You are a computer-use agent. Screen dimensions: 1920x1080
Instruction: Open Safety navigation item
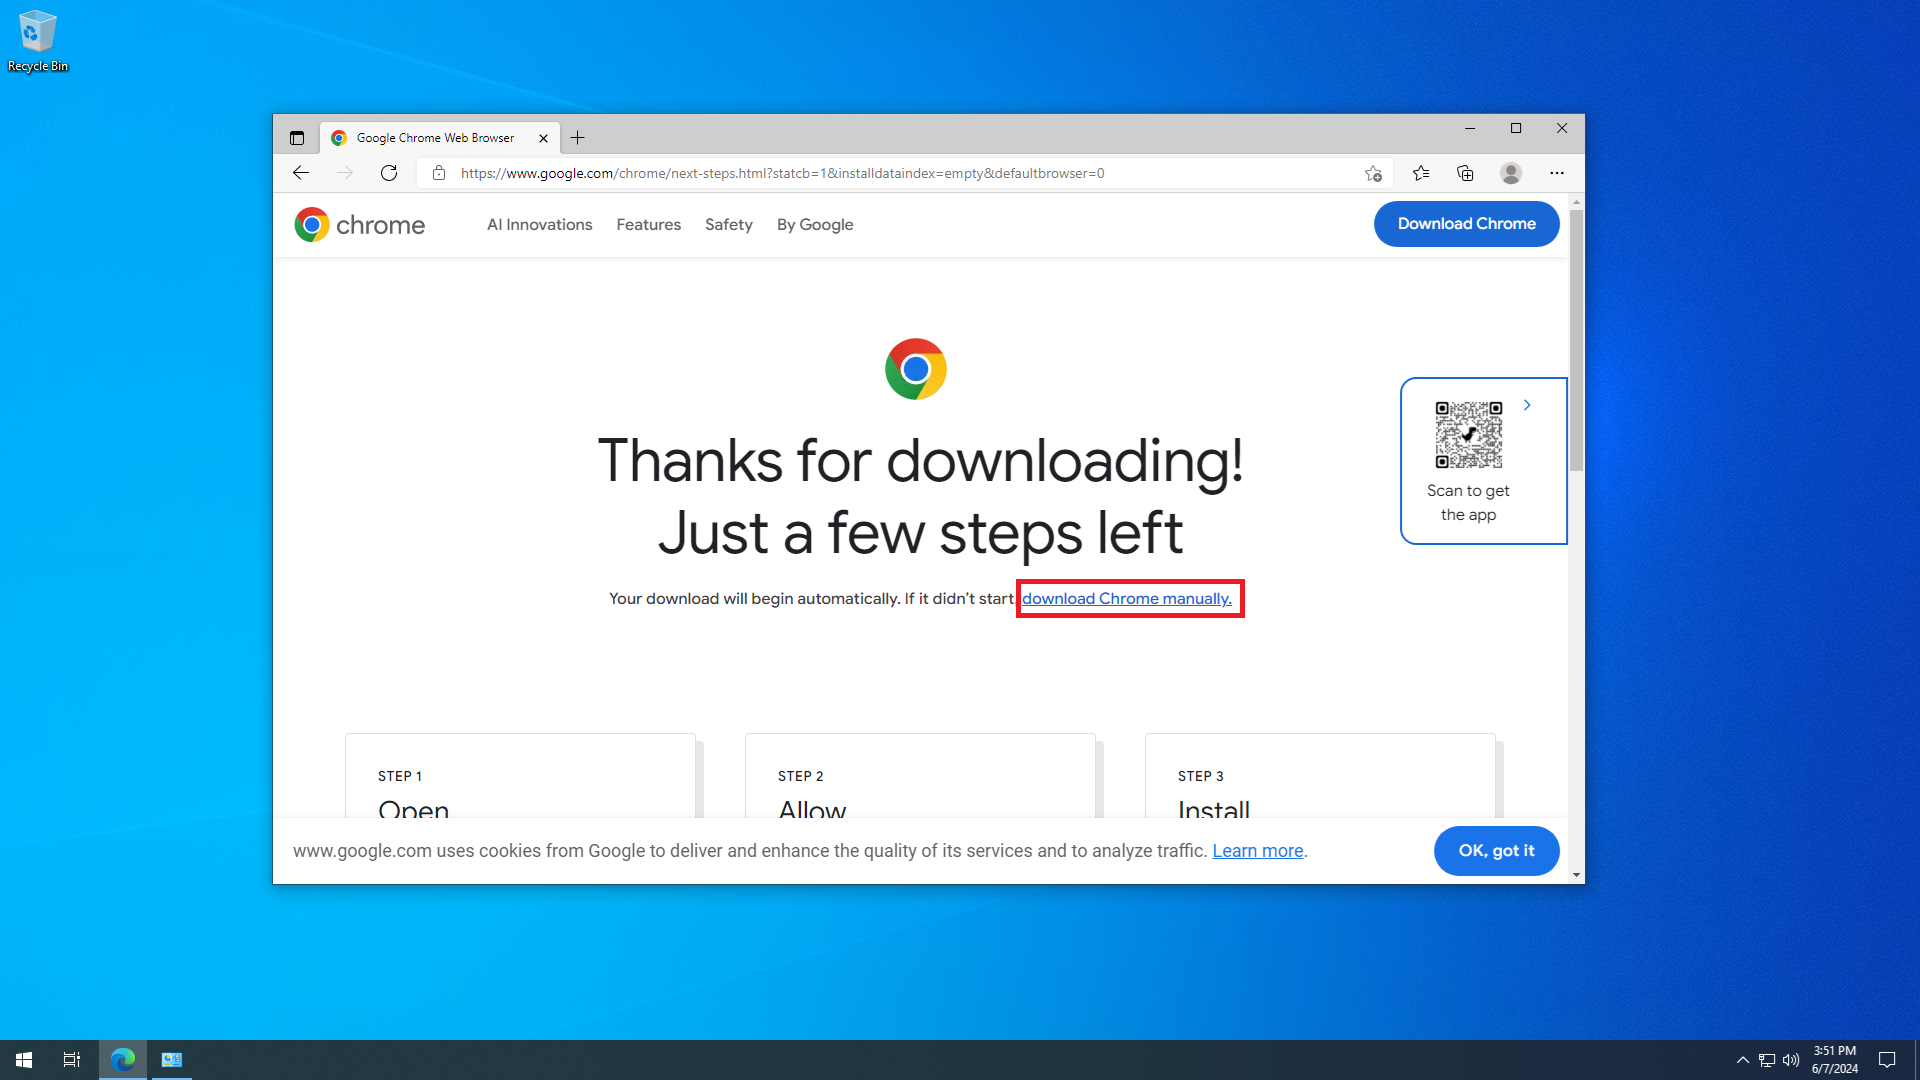[x=729, y=225]
